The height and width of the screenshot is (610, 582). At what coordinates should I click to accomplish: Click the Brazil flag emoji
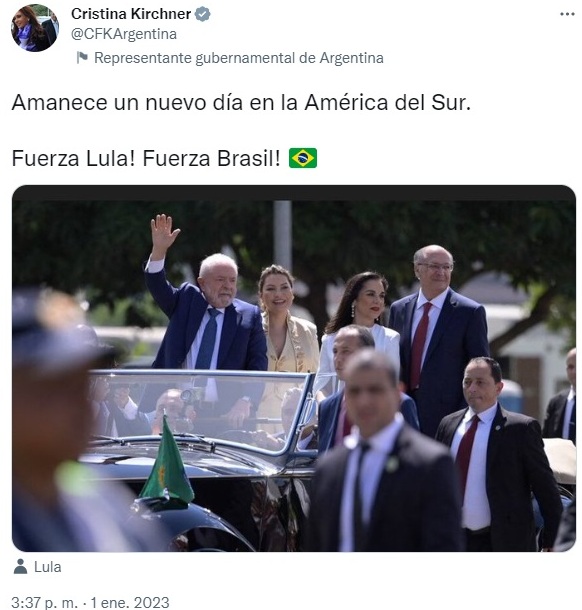tap(303, 158)
